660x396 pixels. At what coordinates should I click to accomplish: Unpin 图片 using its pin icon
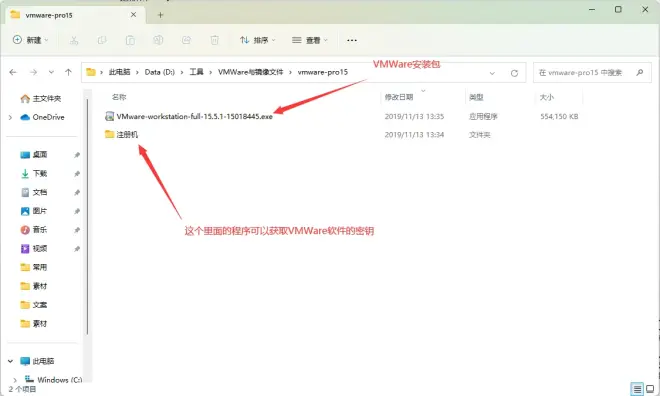[x=77, y=211]
